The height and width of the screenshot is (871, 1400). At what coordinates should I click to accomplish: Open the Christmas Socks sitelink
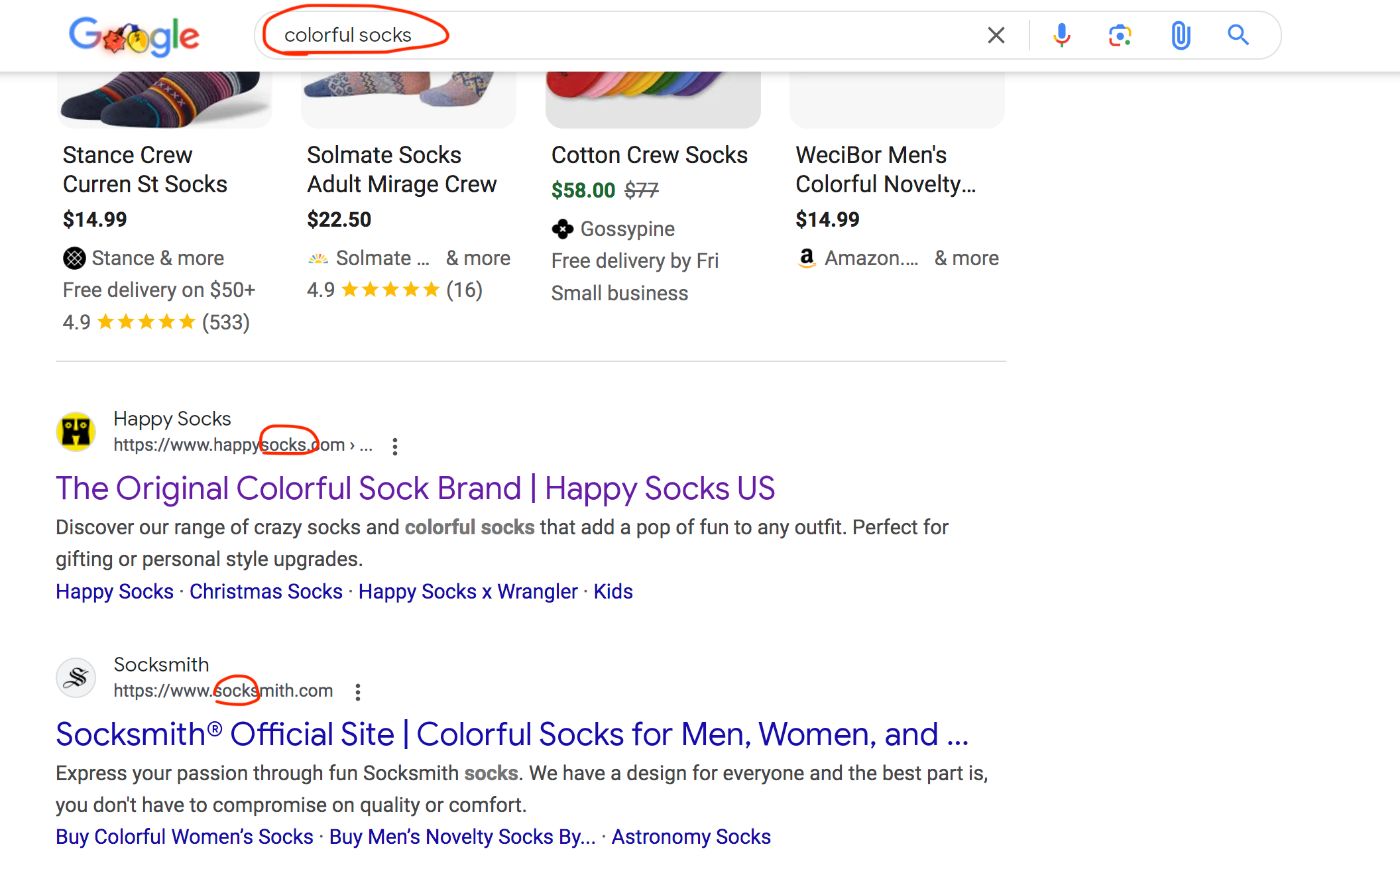click(266, 592)
